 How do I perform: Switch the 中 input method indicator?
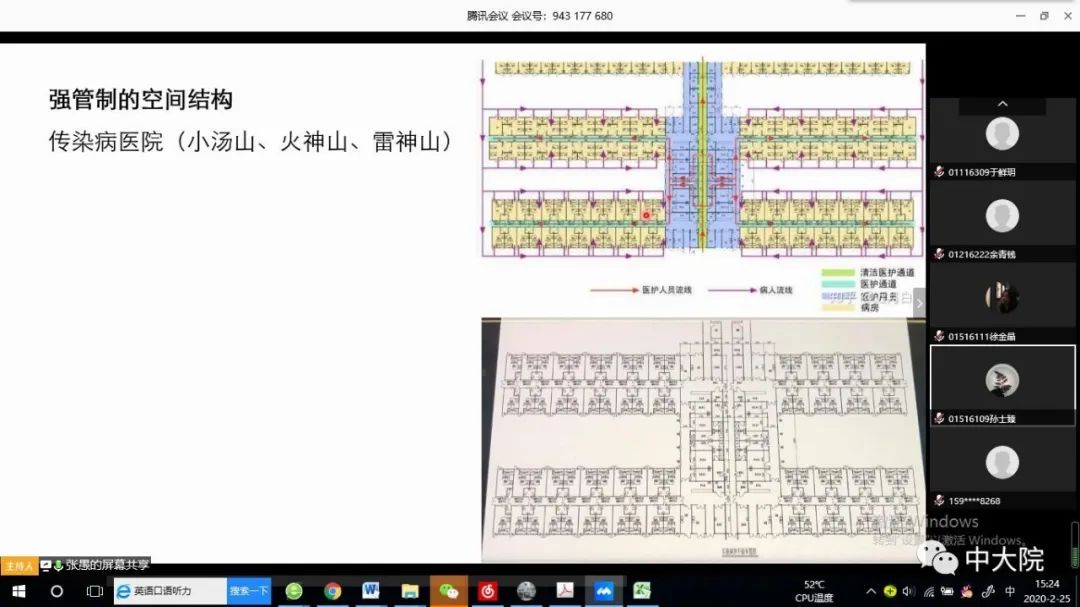pos(1010,591)
